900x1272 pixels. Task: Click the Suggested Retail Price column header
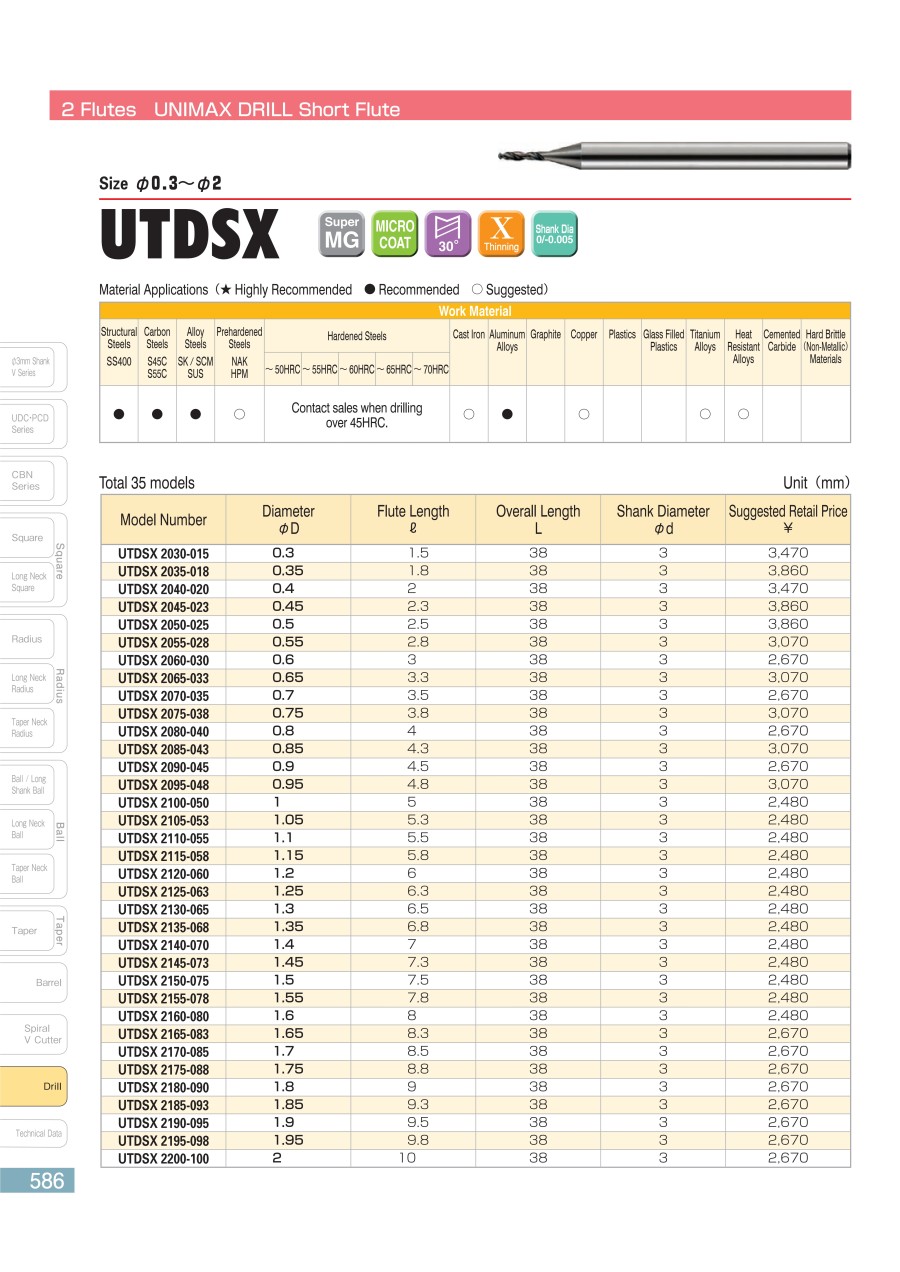click(788, 520)
